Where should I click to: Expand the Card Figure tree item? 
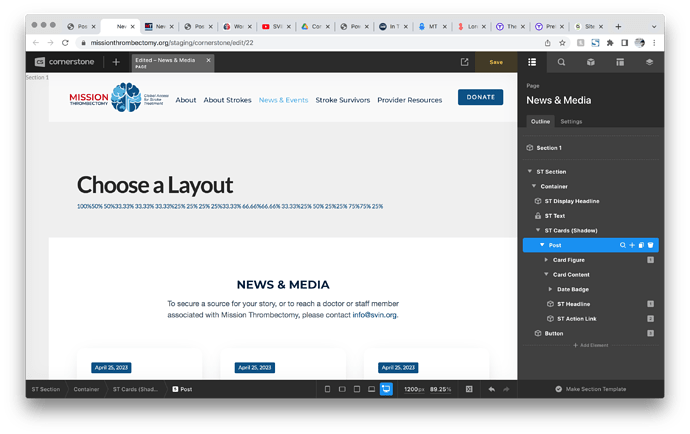(546, 260)
